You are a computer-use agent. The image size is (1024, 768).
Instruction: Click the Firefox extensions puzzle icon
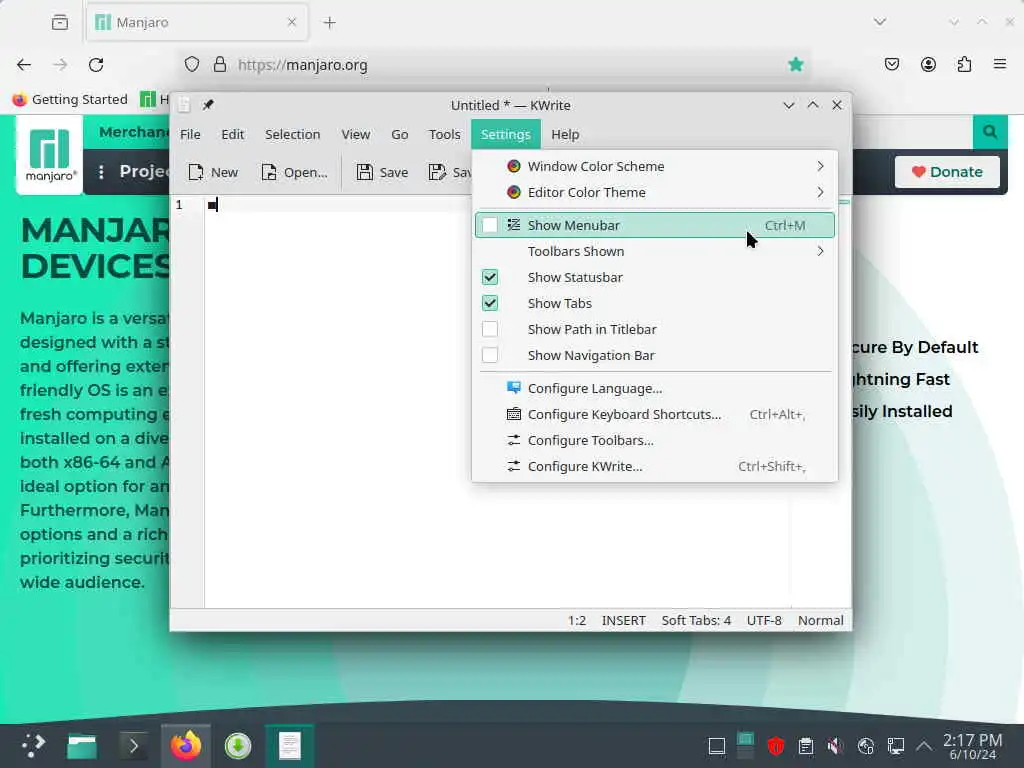pyautogui.click(x=964, y=64)
